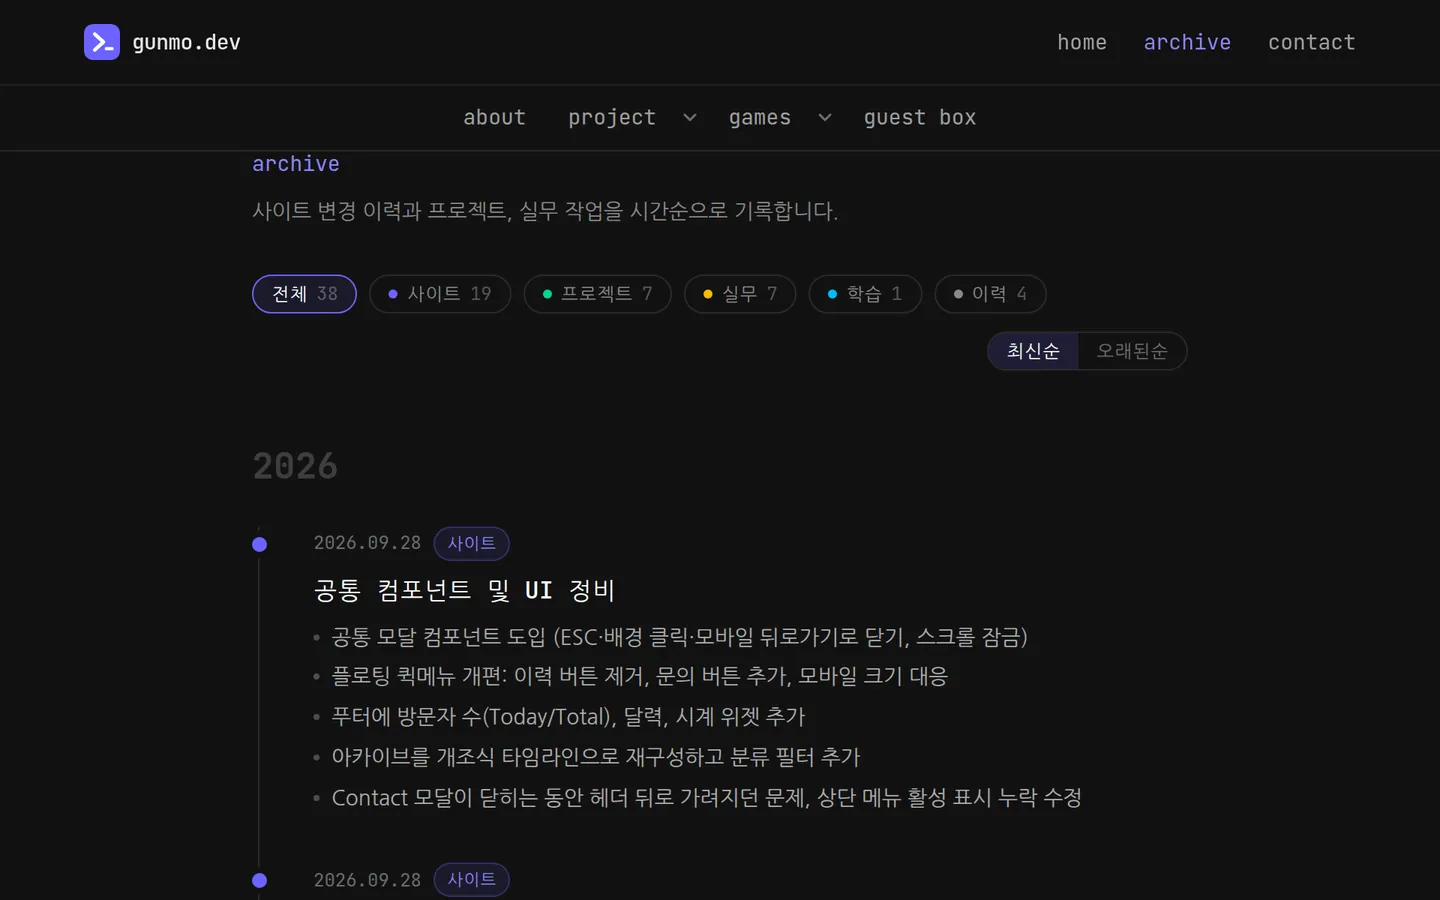Viewport: 1440px width, 900px height.
Task: Expand the project dropdown chevron
Action: pos(690,117)
